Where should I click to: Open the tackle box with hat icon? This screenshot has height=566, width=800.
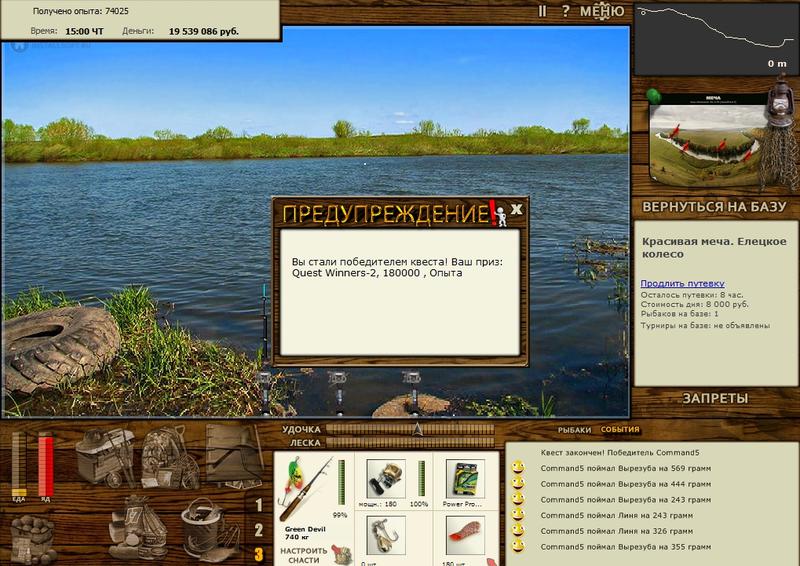click(x=105, y=457)
